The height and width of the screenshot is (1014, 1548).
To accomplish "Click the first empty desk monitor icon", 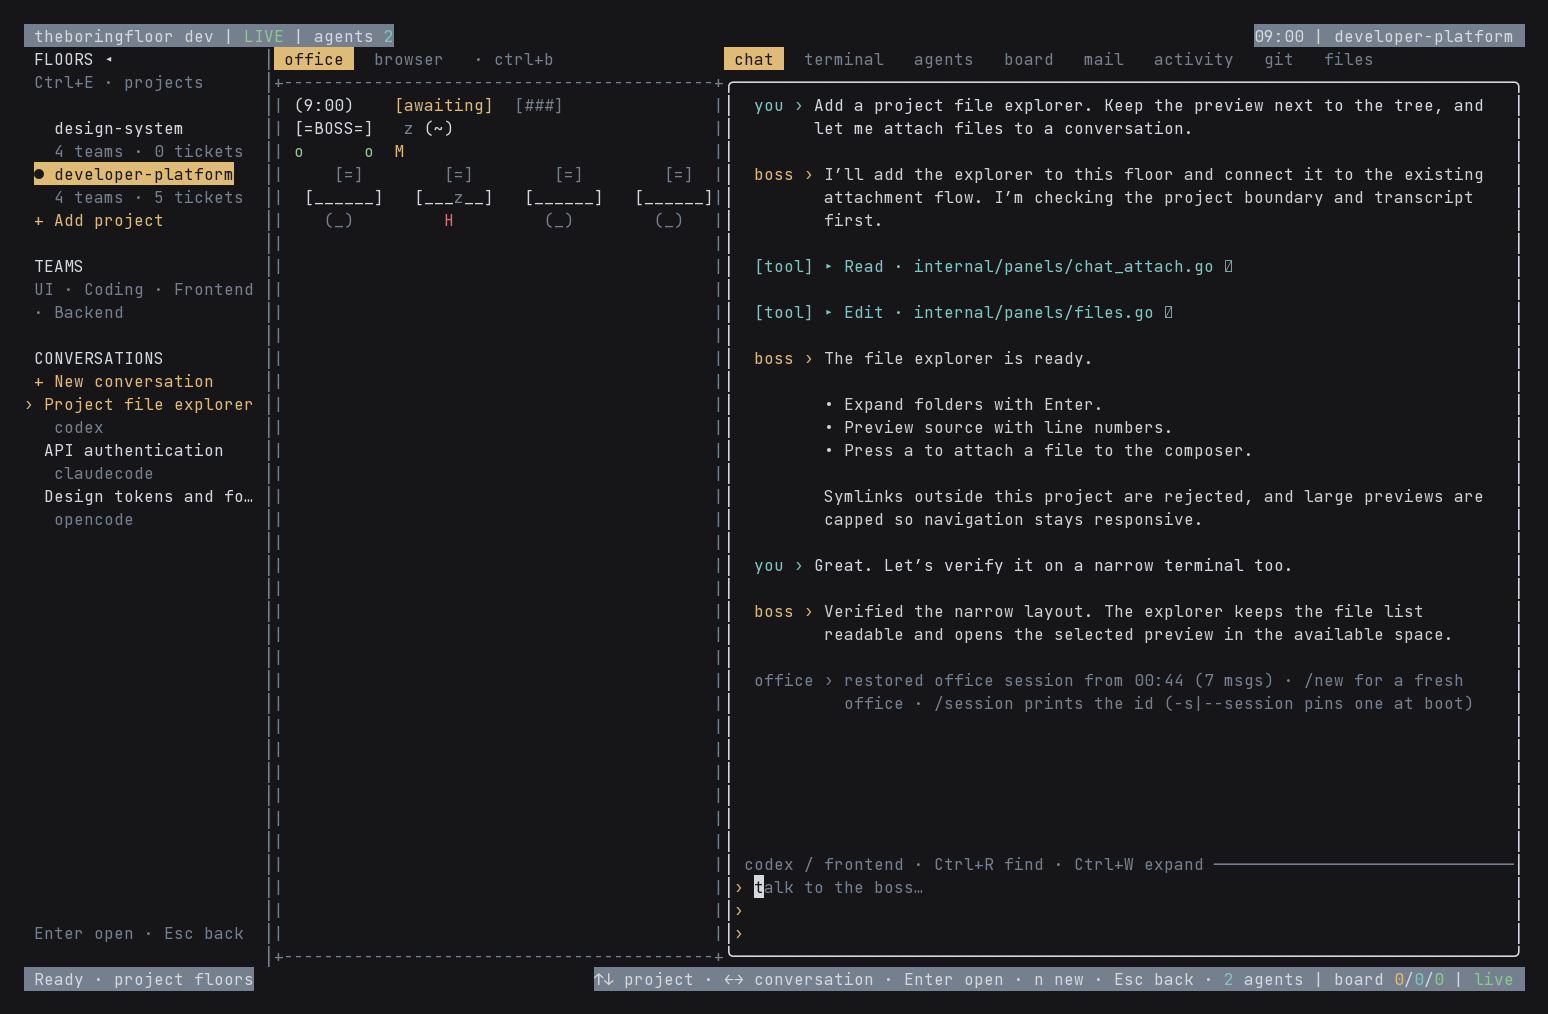I will 349,174.
